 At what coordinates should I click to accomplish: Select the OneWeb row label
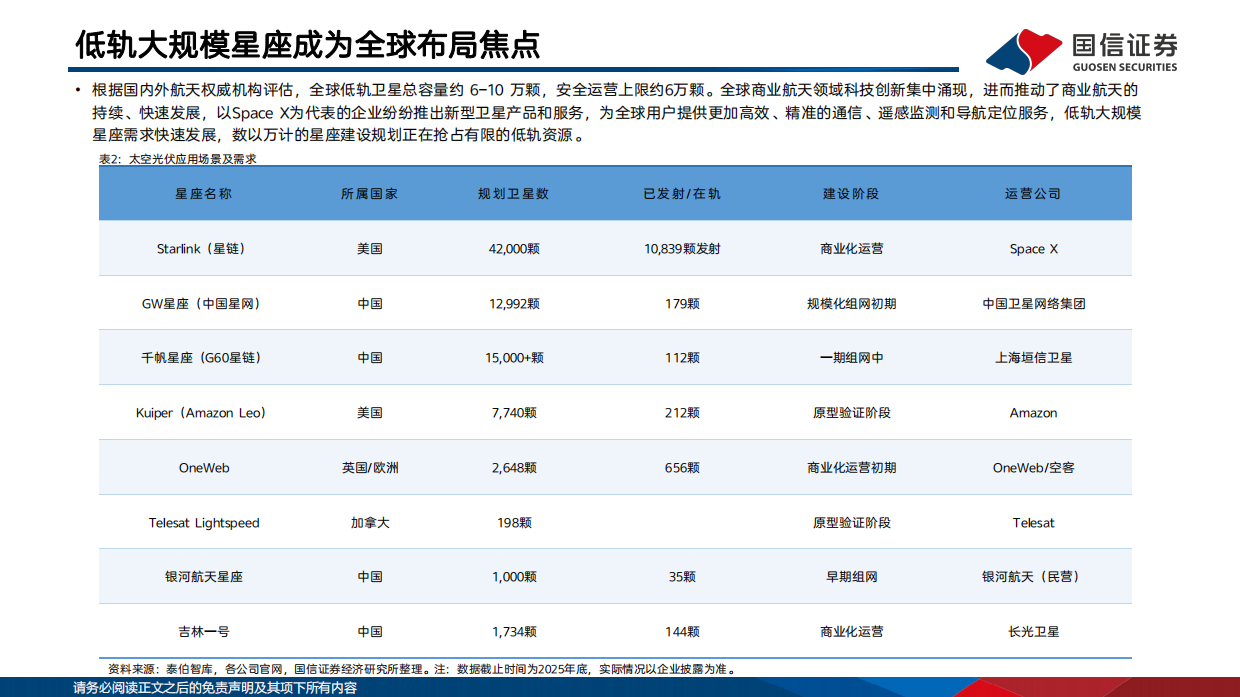[208, 467]
